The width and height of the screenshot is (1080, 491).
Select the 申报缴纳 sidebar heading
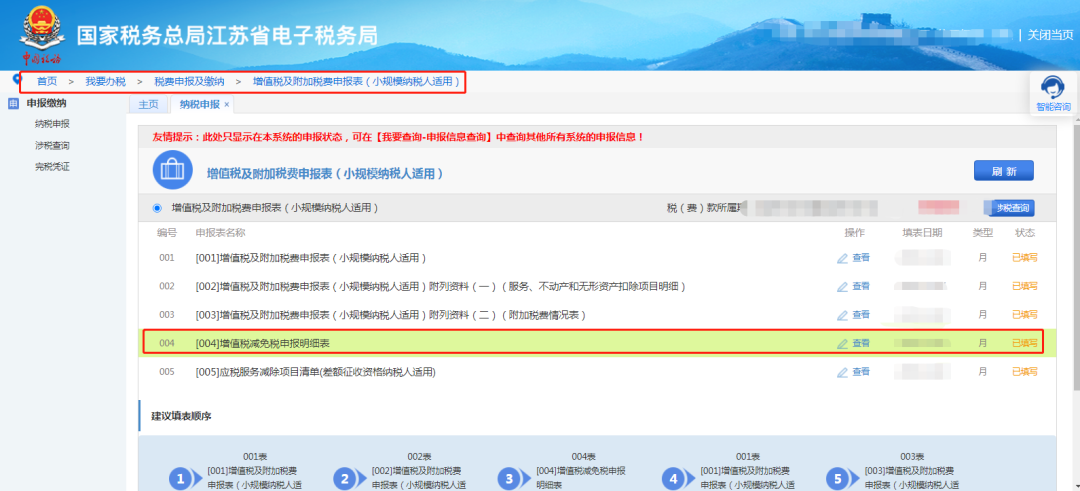[x=46, y=103]
